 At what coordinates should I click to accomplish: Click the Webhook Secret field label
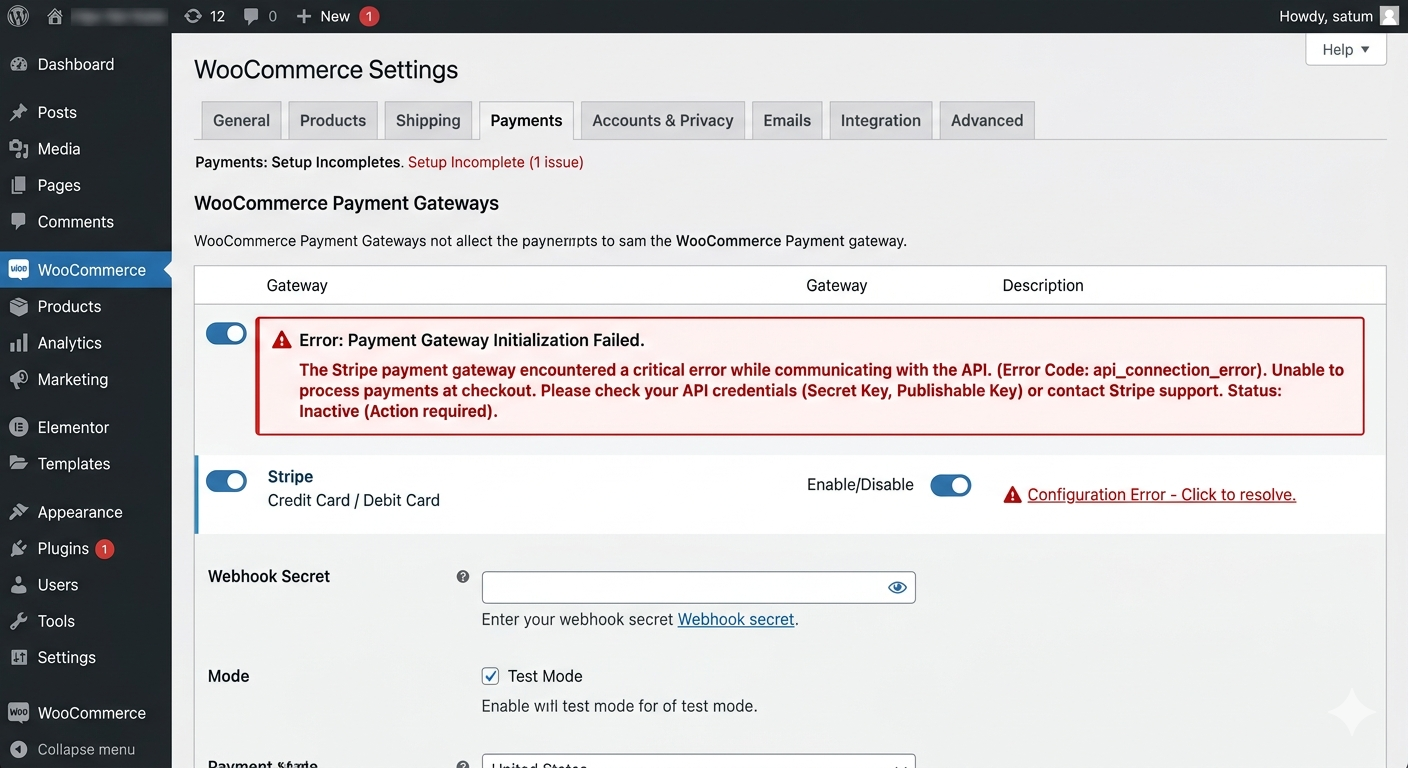point(269,577)
